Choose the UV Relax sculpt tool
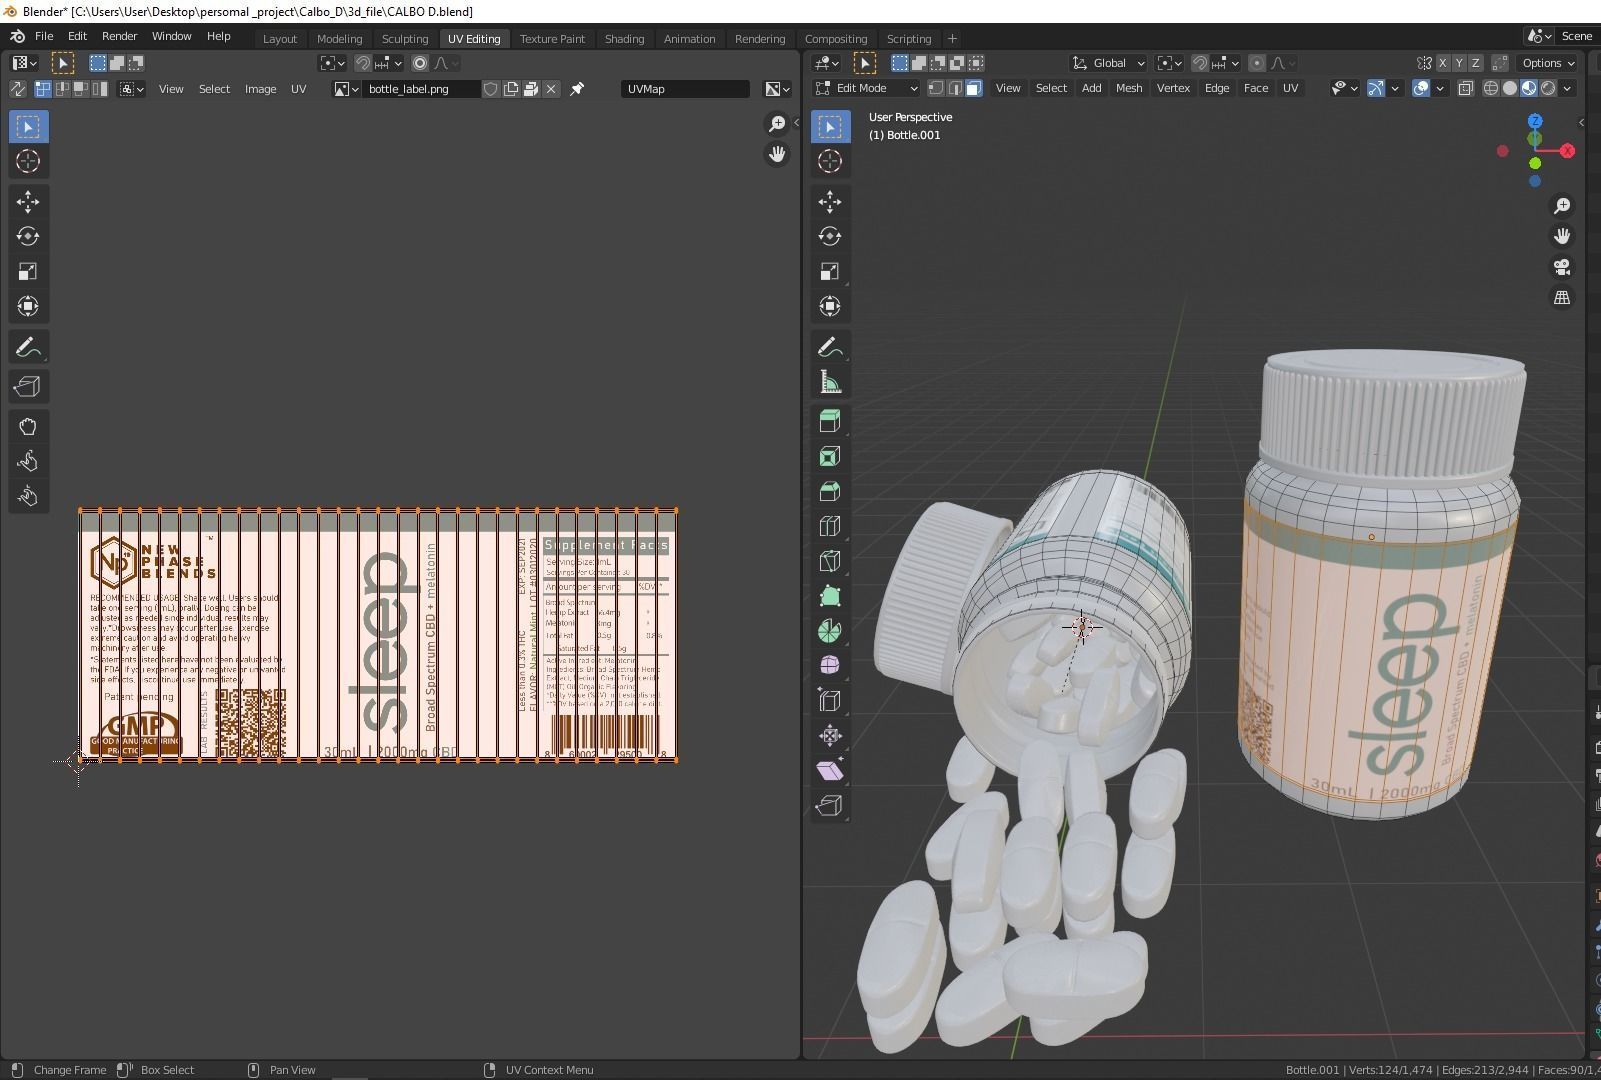Screen dimensions: 1601x1080 point(28,461)
